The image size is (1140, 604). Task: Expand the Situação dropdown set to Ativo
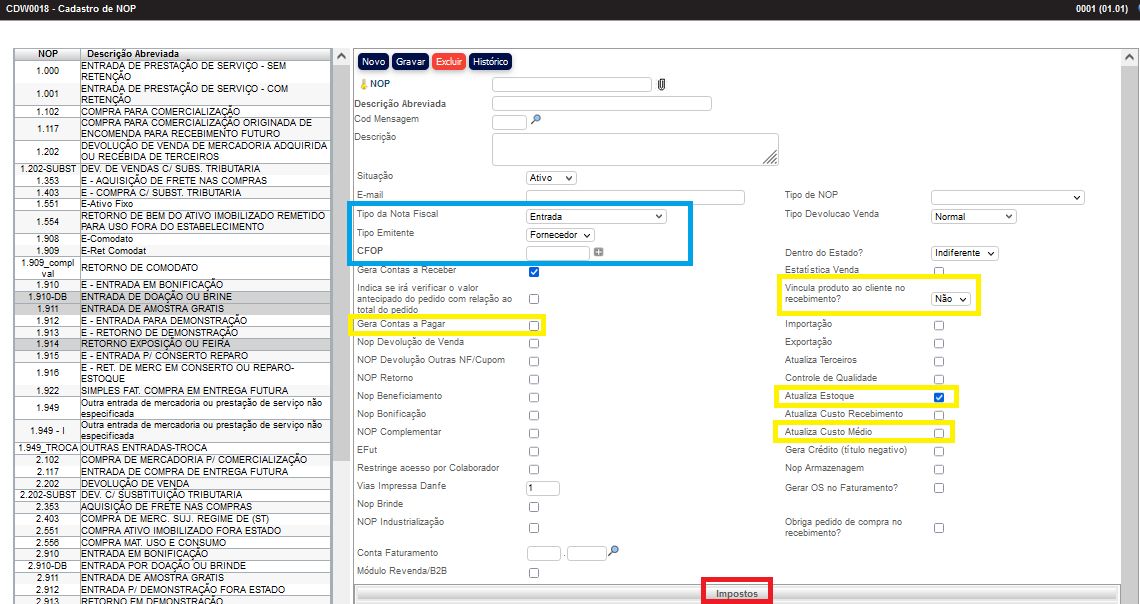tap(551, 178)
